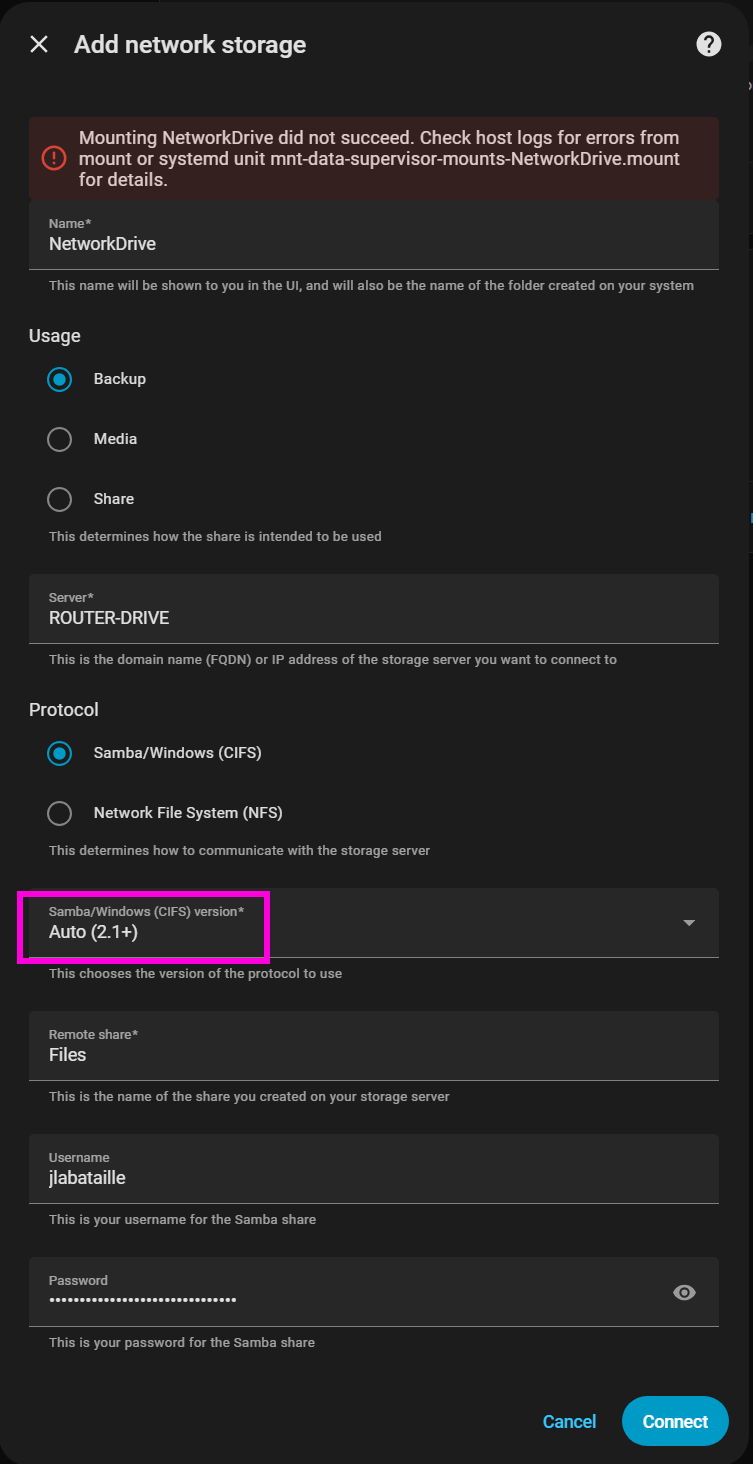Show password with the eye icon
Screen dimensions: 753x1464
(684, 1292)
